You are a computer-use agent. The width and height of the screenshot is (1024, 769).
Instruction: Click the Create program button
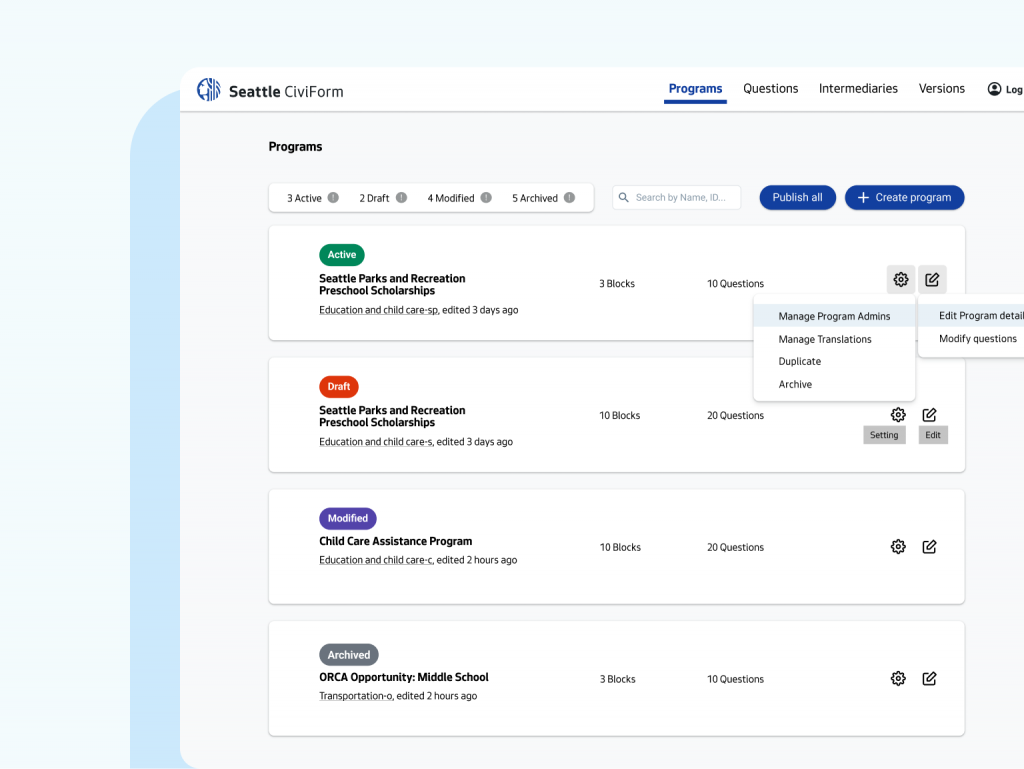coord(904,198)
